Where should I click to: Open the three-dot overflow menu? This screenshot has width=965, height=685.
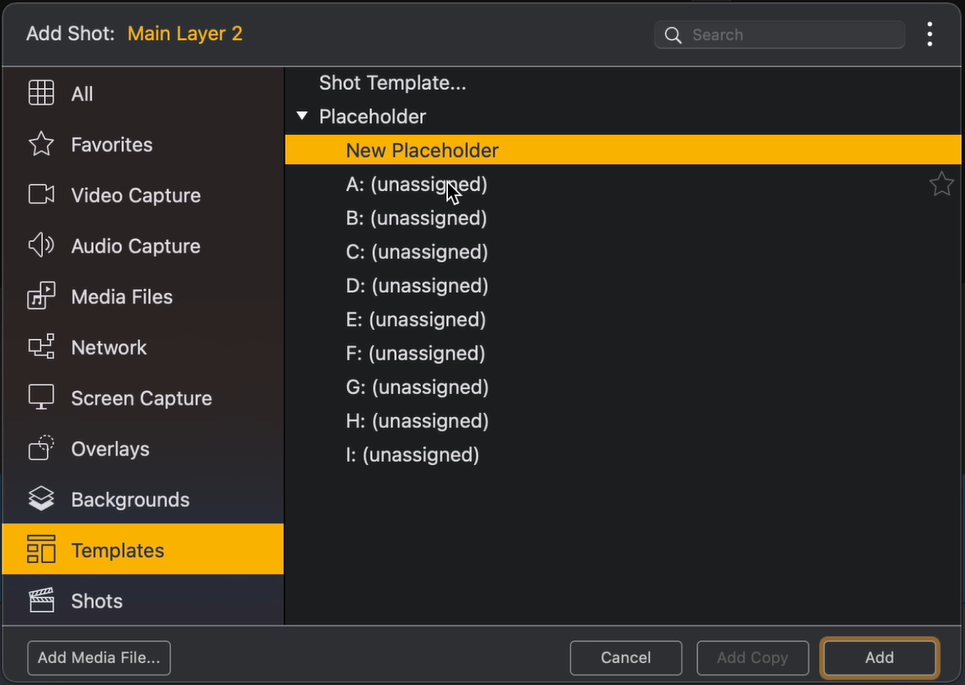pos(929,33)
